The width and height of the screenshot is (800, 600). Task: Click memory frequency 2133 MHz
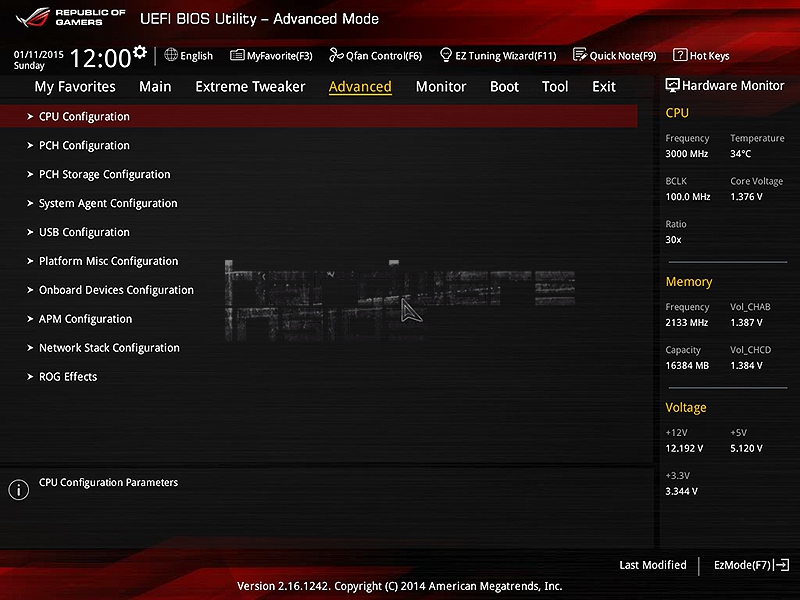point(687,322)
